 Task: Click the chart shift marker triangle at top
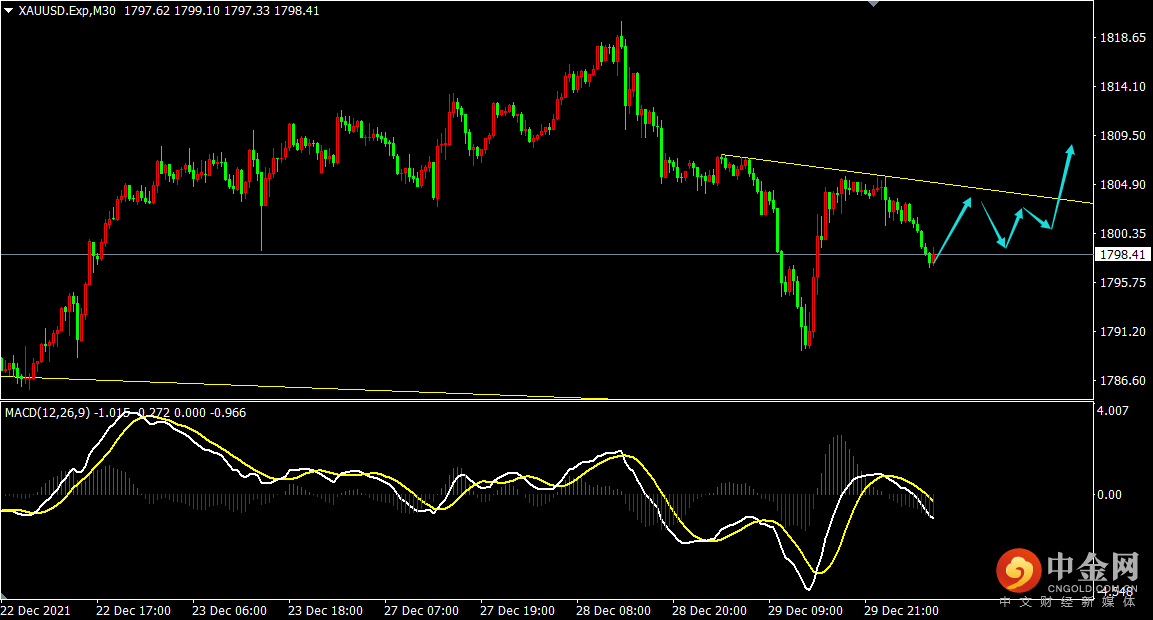point(874,4)
